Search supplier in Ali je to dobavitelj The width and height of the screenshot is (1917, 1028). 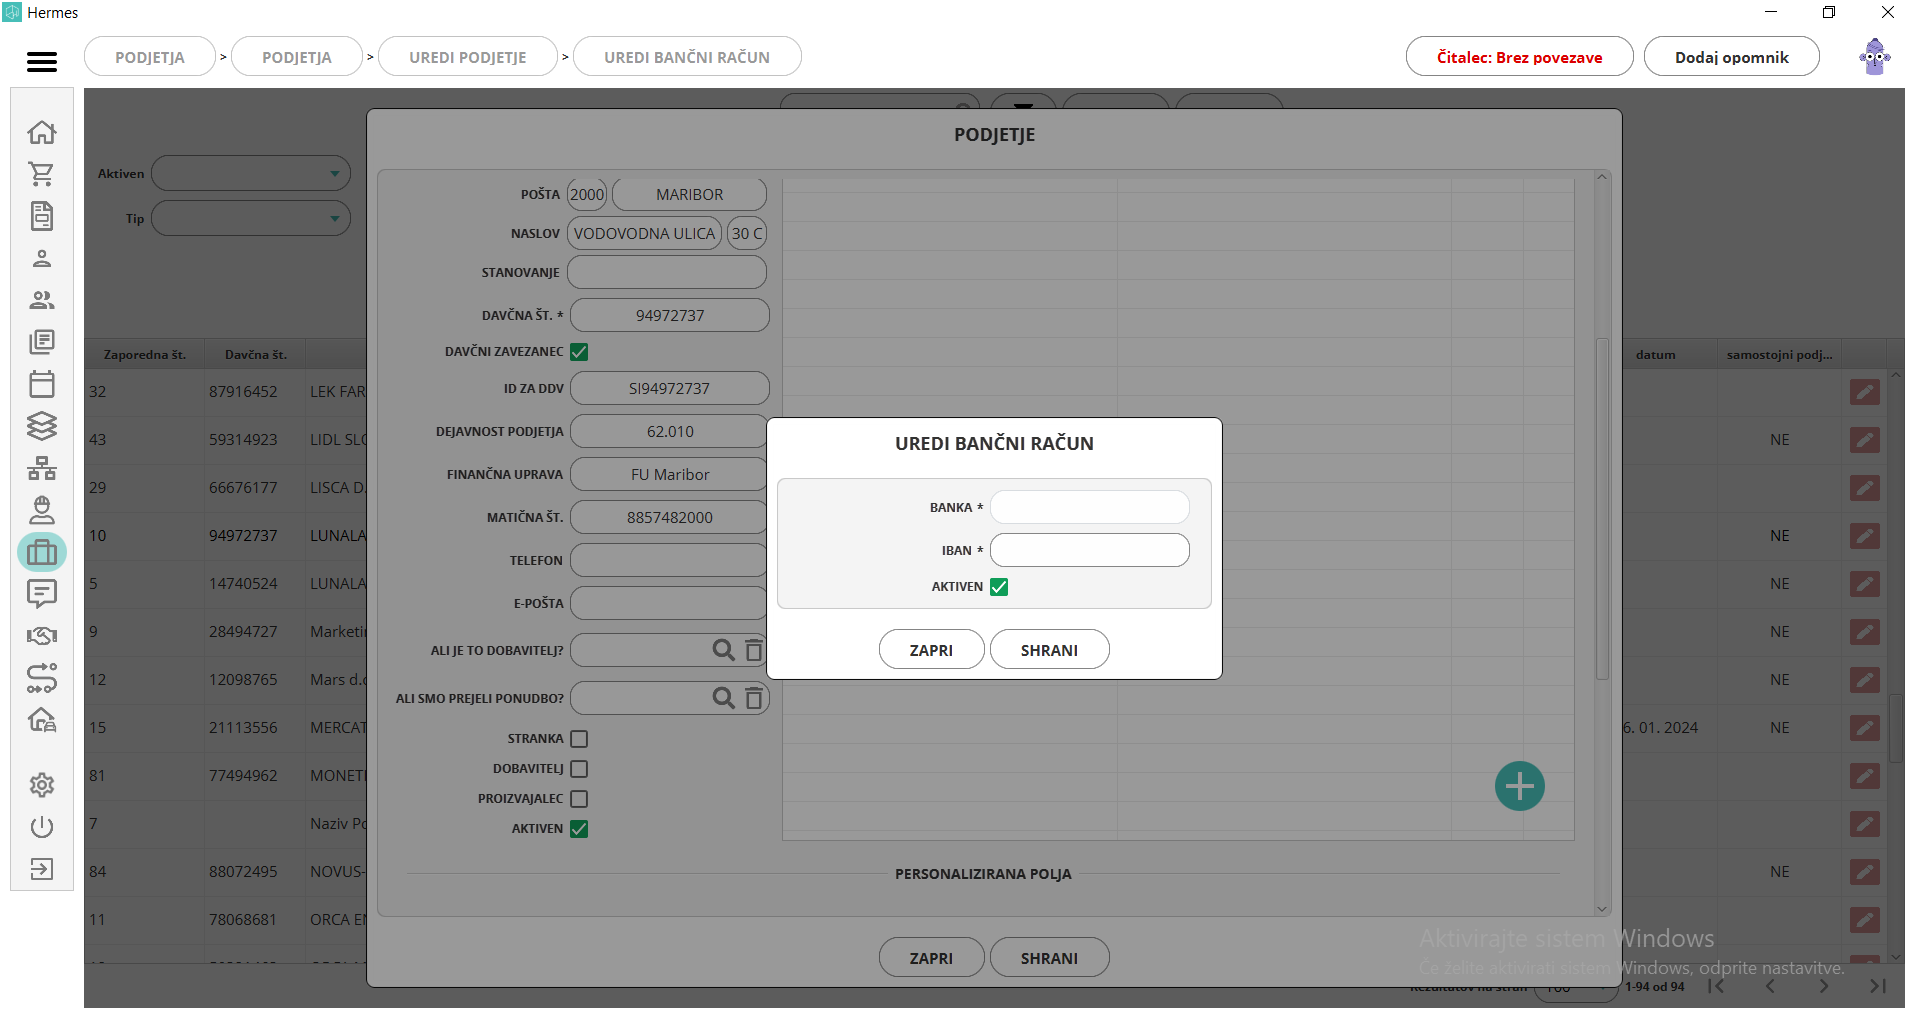[x=723, y=650]
